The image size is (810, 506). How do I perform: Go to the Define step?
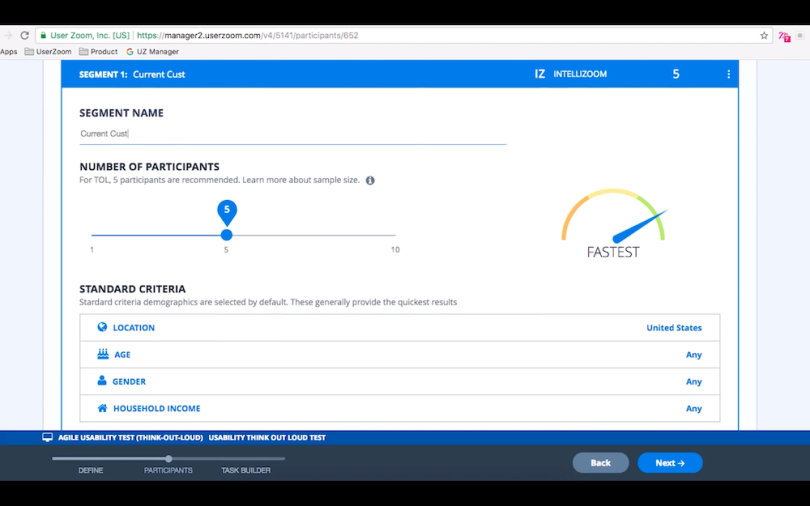90,470
